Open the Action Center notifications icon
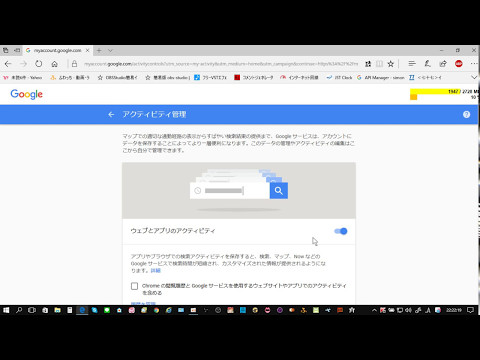The image size is (480, 360). (470, 310)
